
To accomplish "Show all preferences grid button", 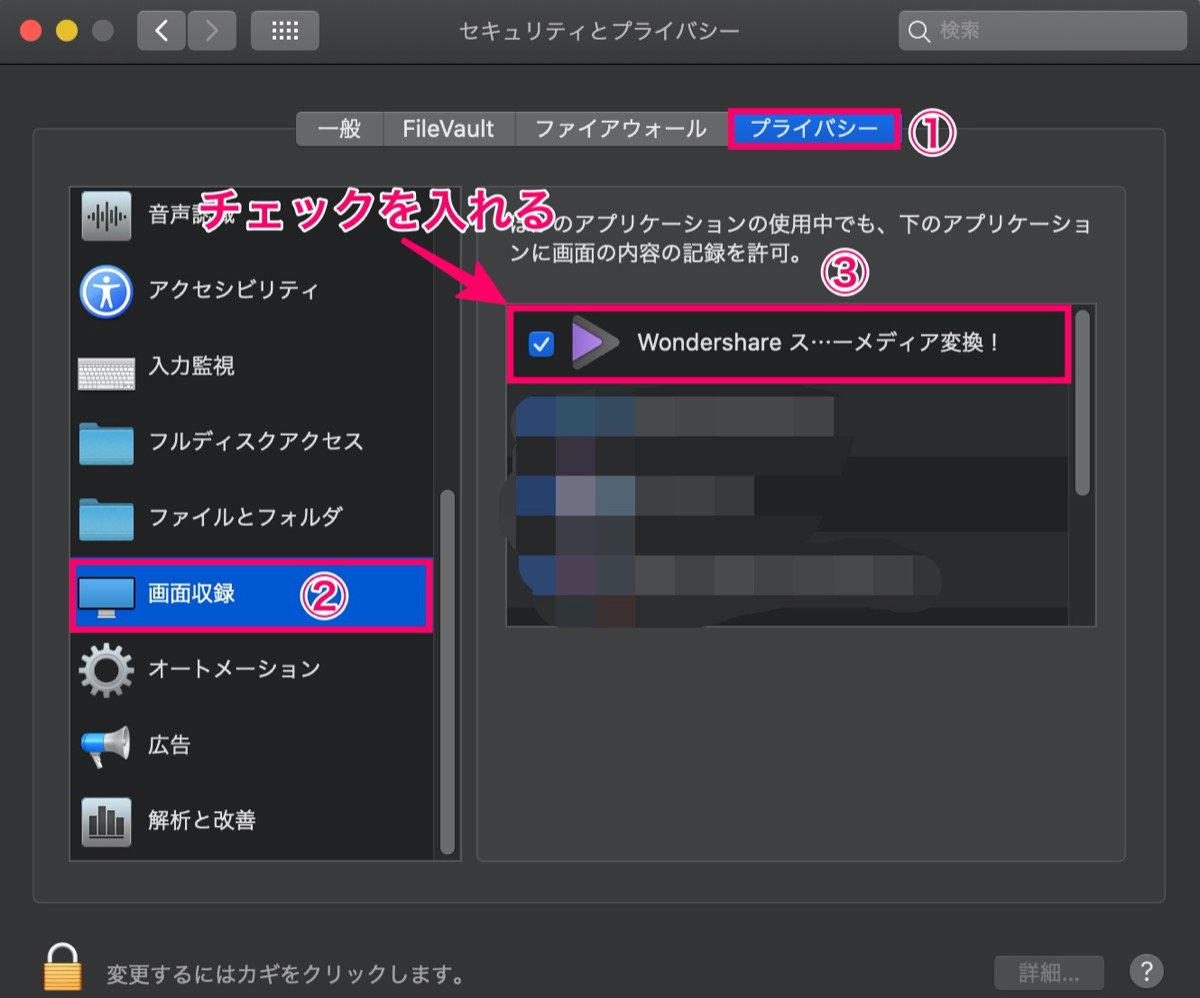I will (285, 31).
